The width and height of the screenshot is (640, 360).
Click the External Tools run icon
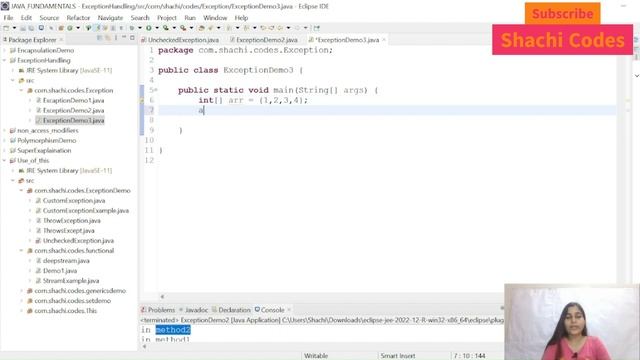183,28
